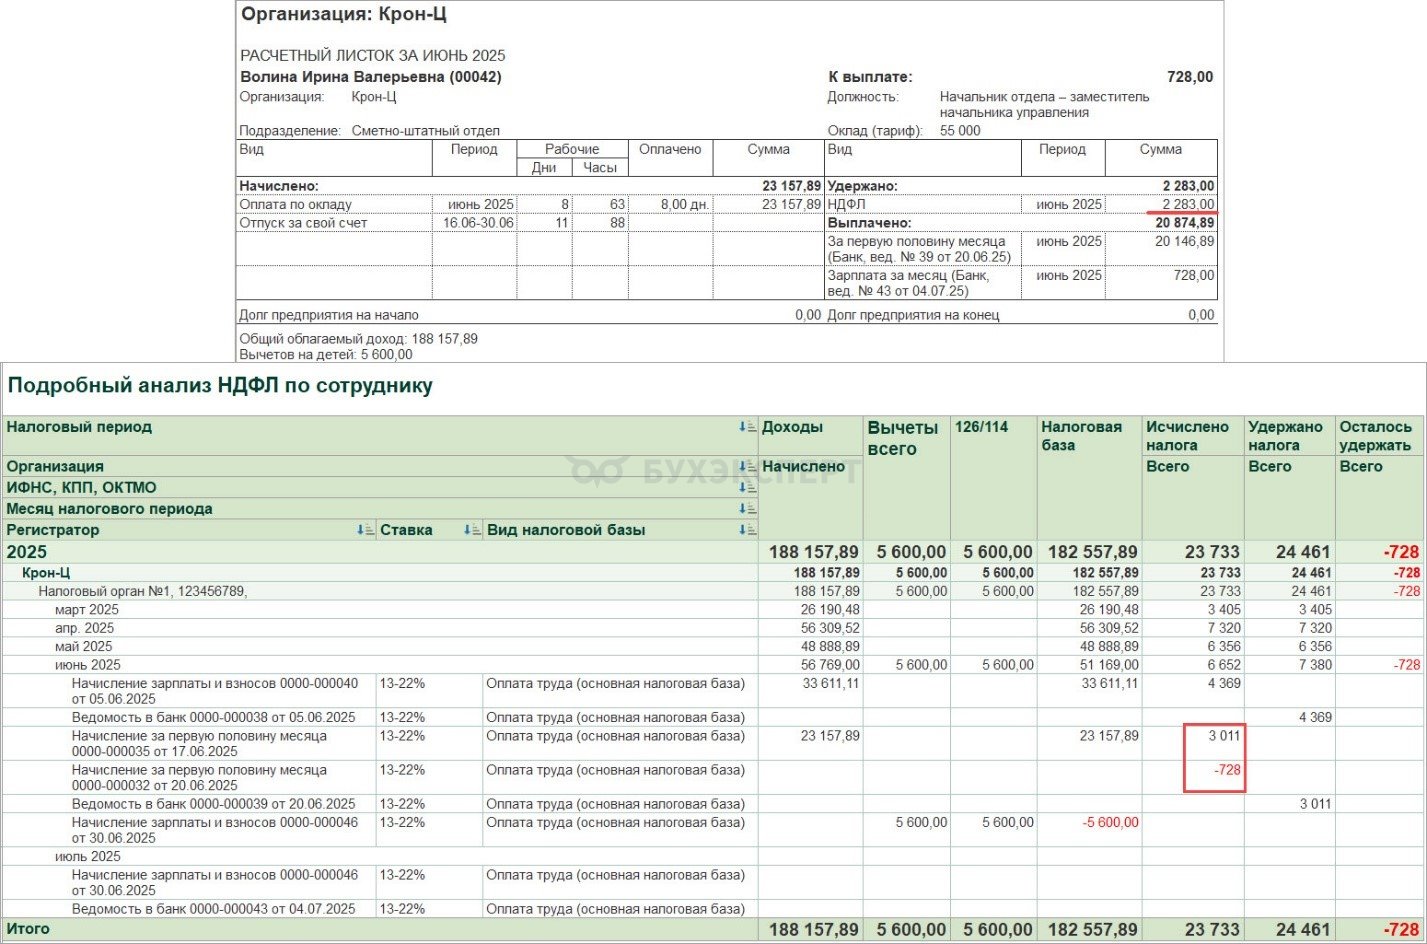Click sort icon in Месяц налогового периода header

(x=747, y=509)
